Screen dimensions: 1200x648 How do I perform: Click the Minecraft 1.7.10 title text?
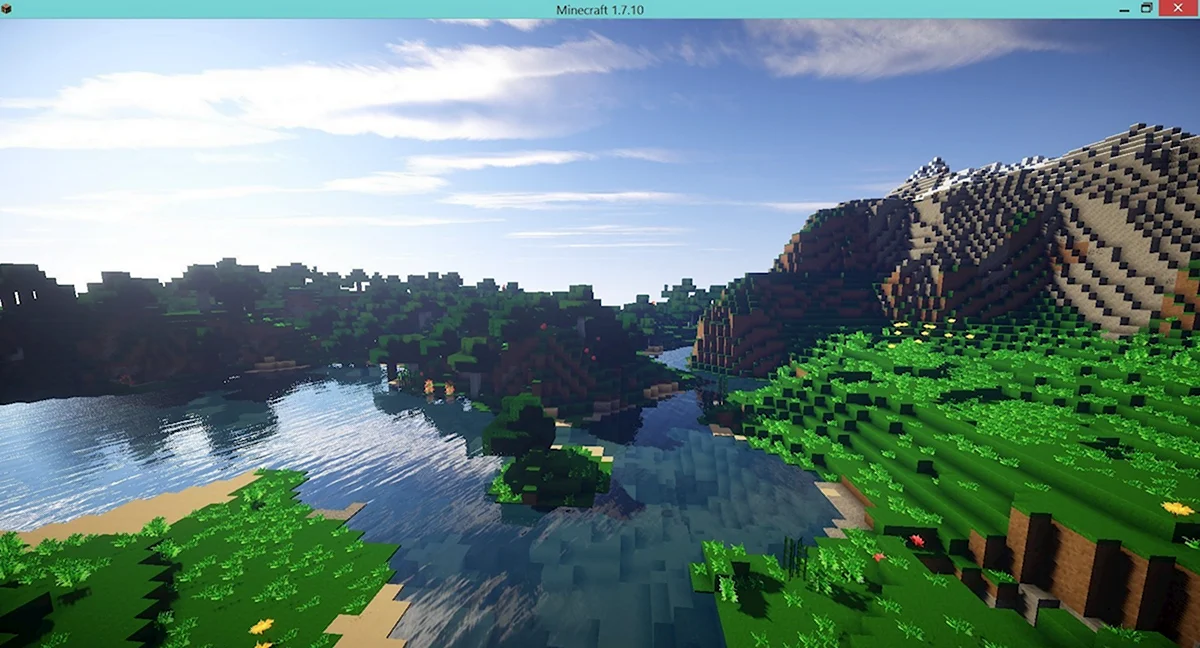click(600, 9)
